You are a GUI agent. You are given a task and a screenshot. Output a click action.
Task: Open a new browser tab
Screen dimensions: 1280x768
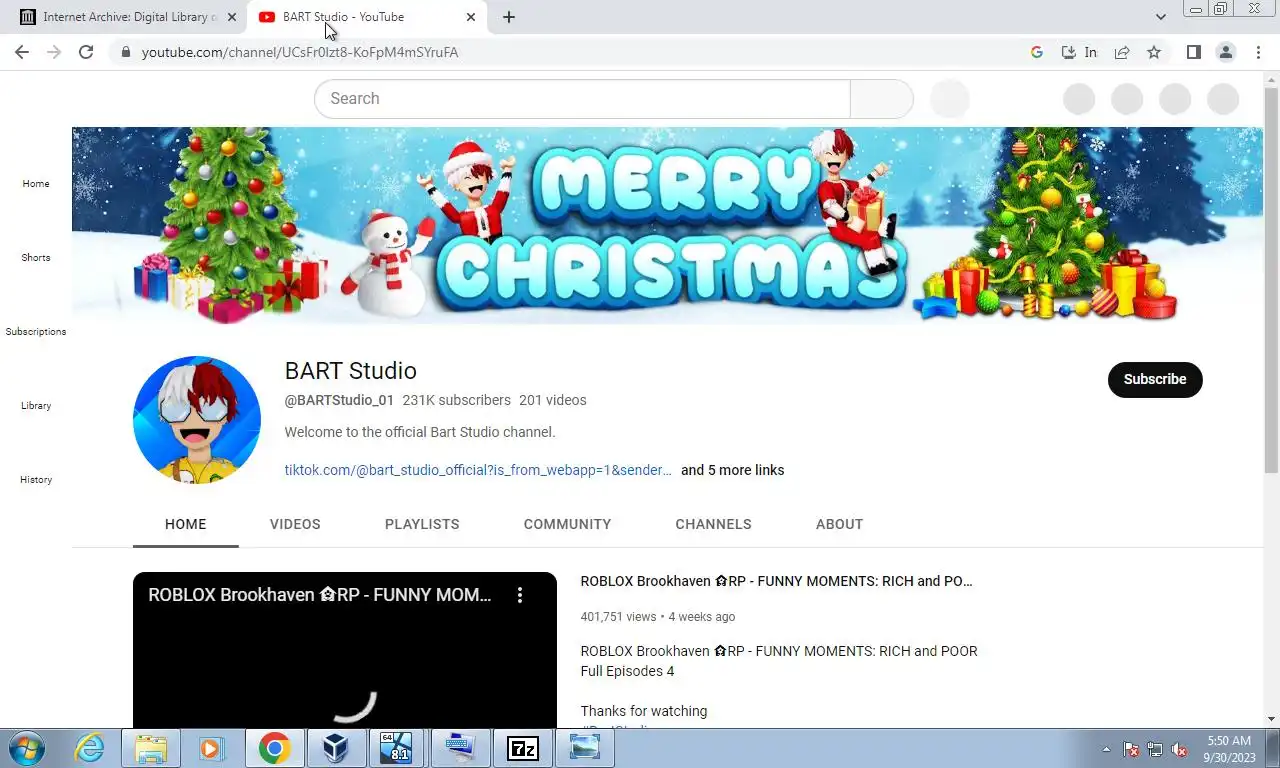click(x=509, y=17)
